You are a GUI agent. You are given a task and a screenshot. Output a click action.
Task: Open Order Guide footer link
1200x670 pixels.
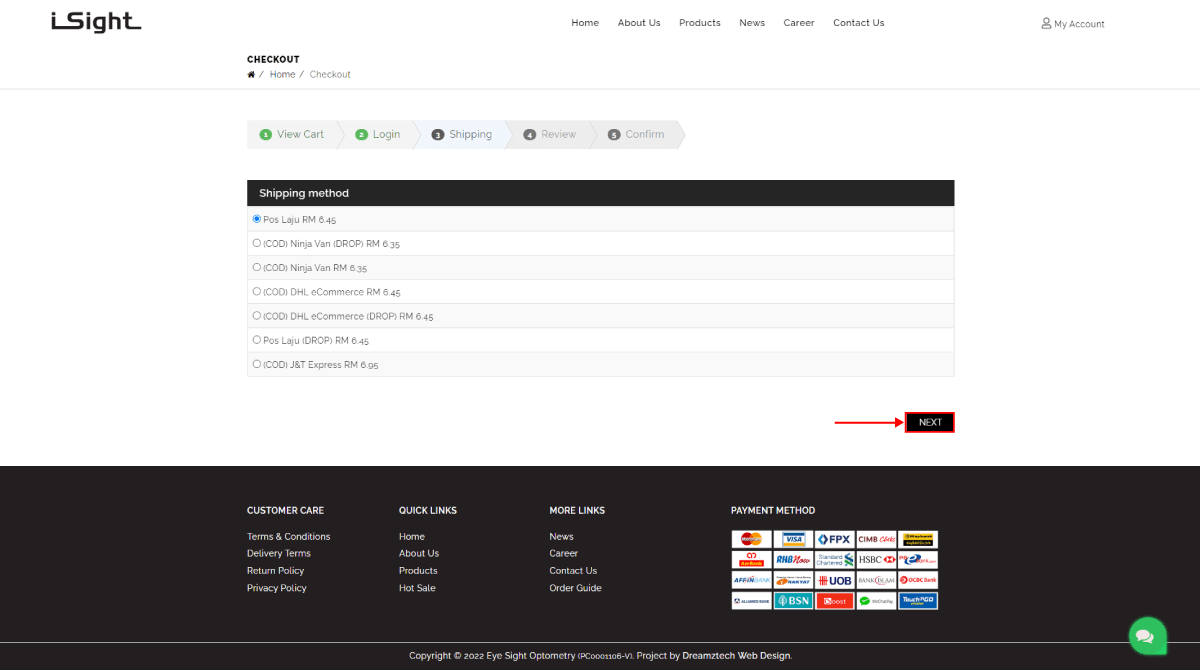pos(575,588)
